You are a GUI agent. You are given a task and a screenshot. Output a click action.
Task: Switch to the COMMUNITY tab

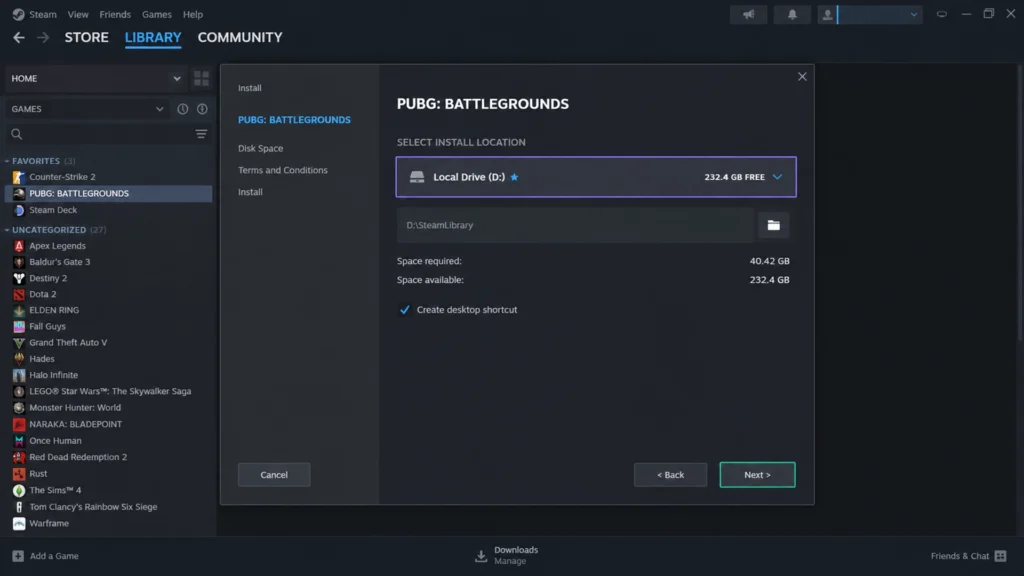(x=240, y=38)
